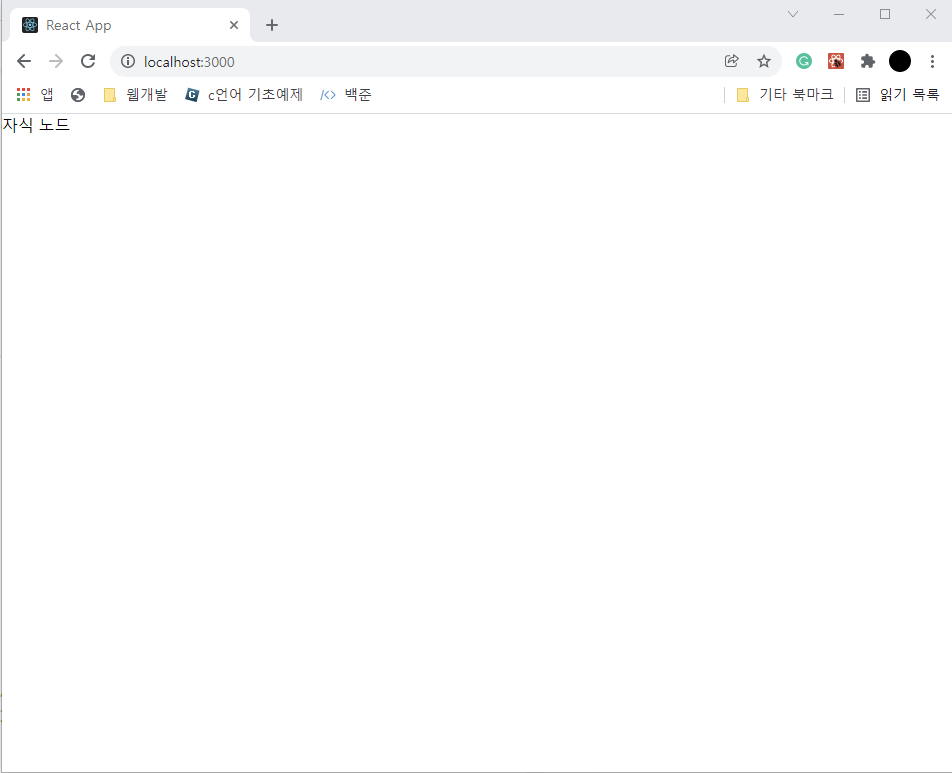Open the 웹개발 bookmark folder

[135, 95]
